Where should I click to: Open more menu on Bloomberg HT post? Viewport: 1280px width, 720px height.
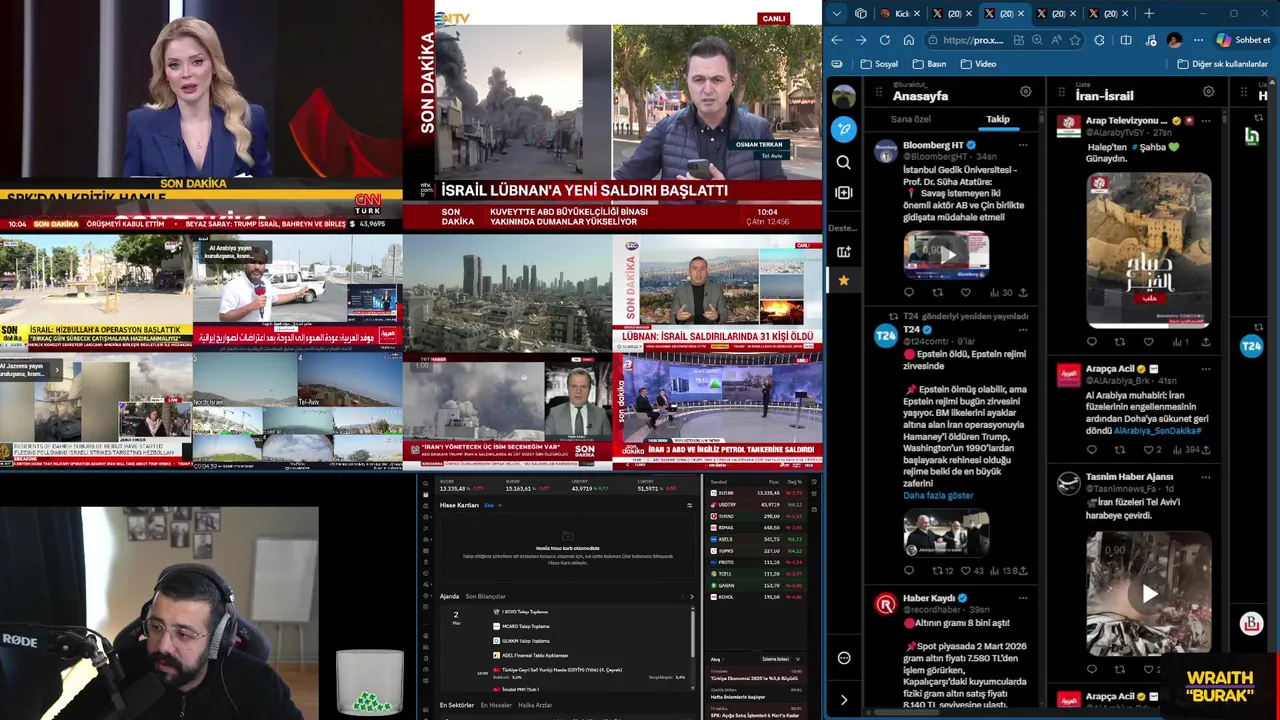[x=1022, y=145]
